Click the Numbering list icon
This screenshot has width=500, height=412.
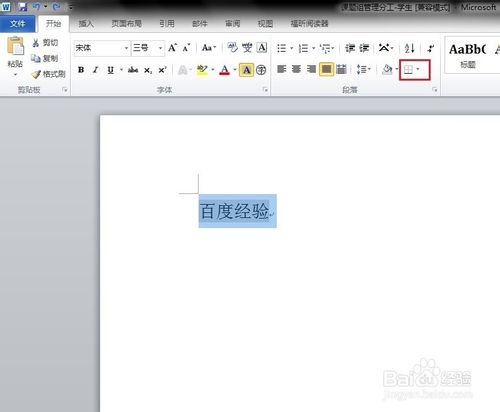(303, 48)
